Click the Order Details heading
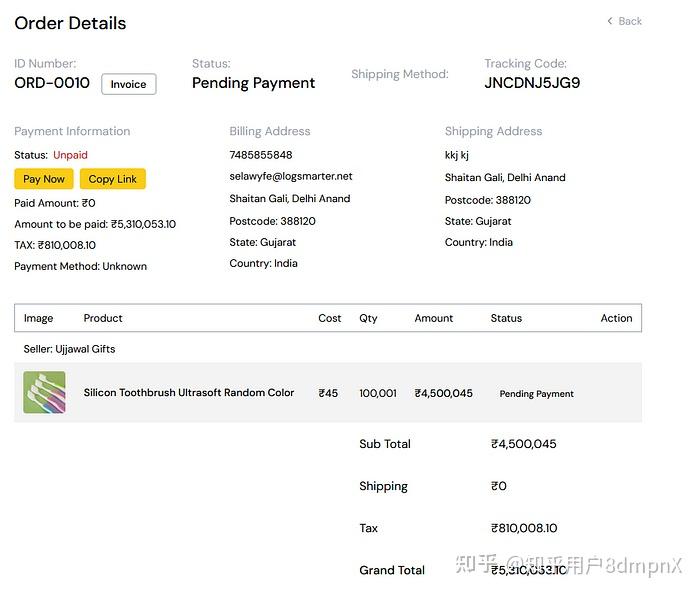 click(70, 23)
